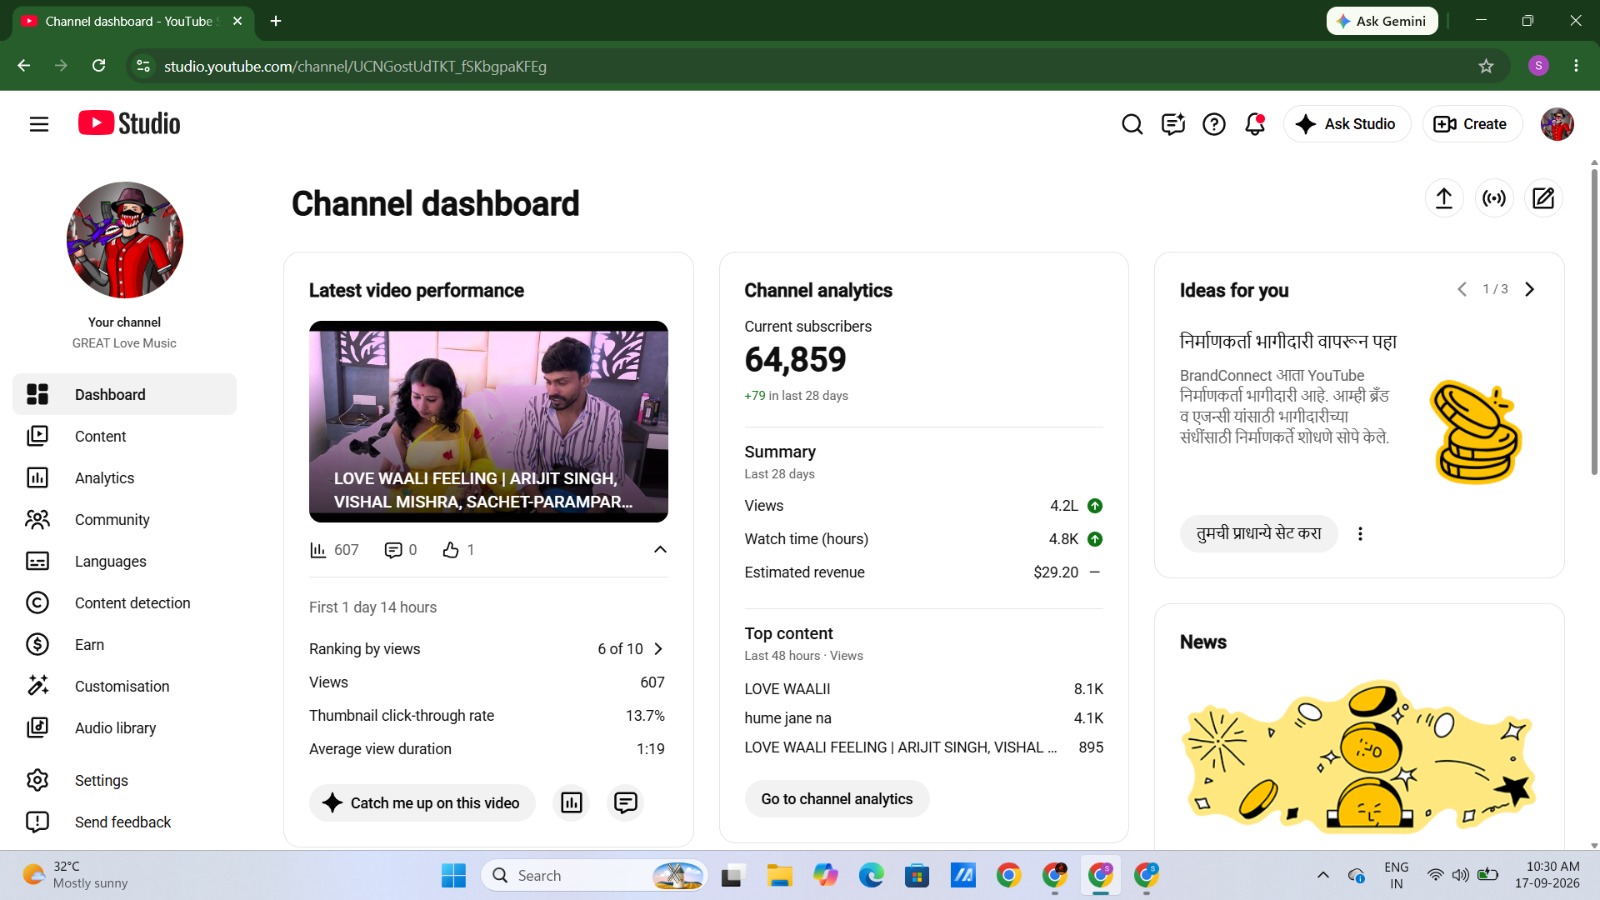
Task: Open the notifications bell
Action: point(1255,124)
